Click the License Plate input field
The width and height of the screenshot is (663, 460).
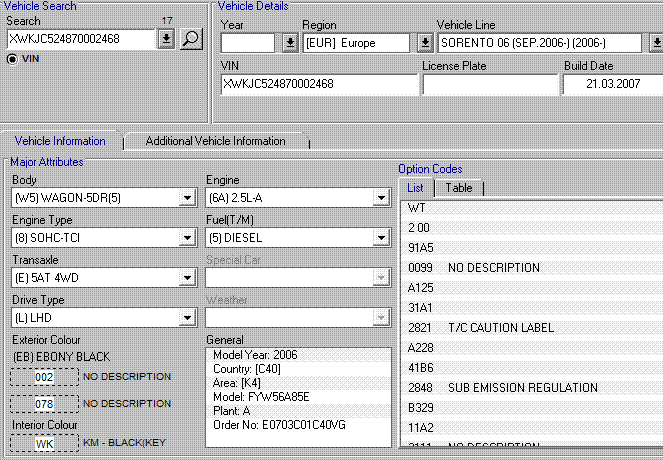tap(489, 85)
